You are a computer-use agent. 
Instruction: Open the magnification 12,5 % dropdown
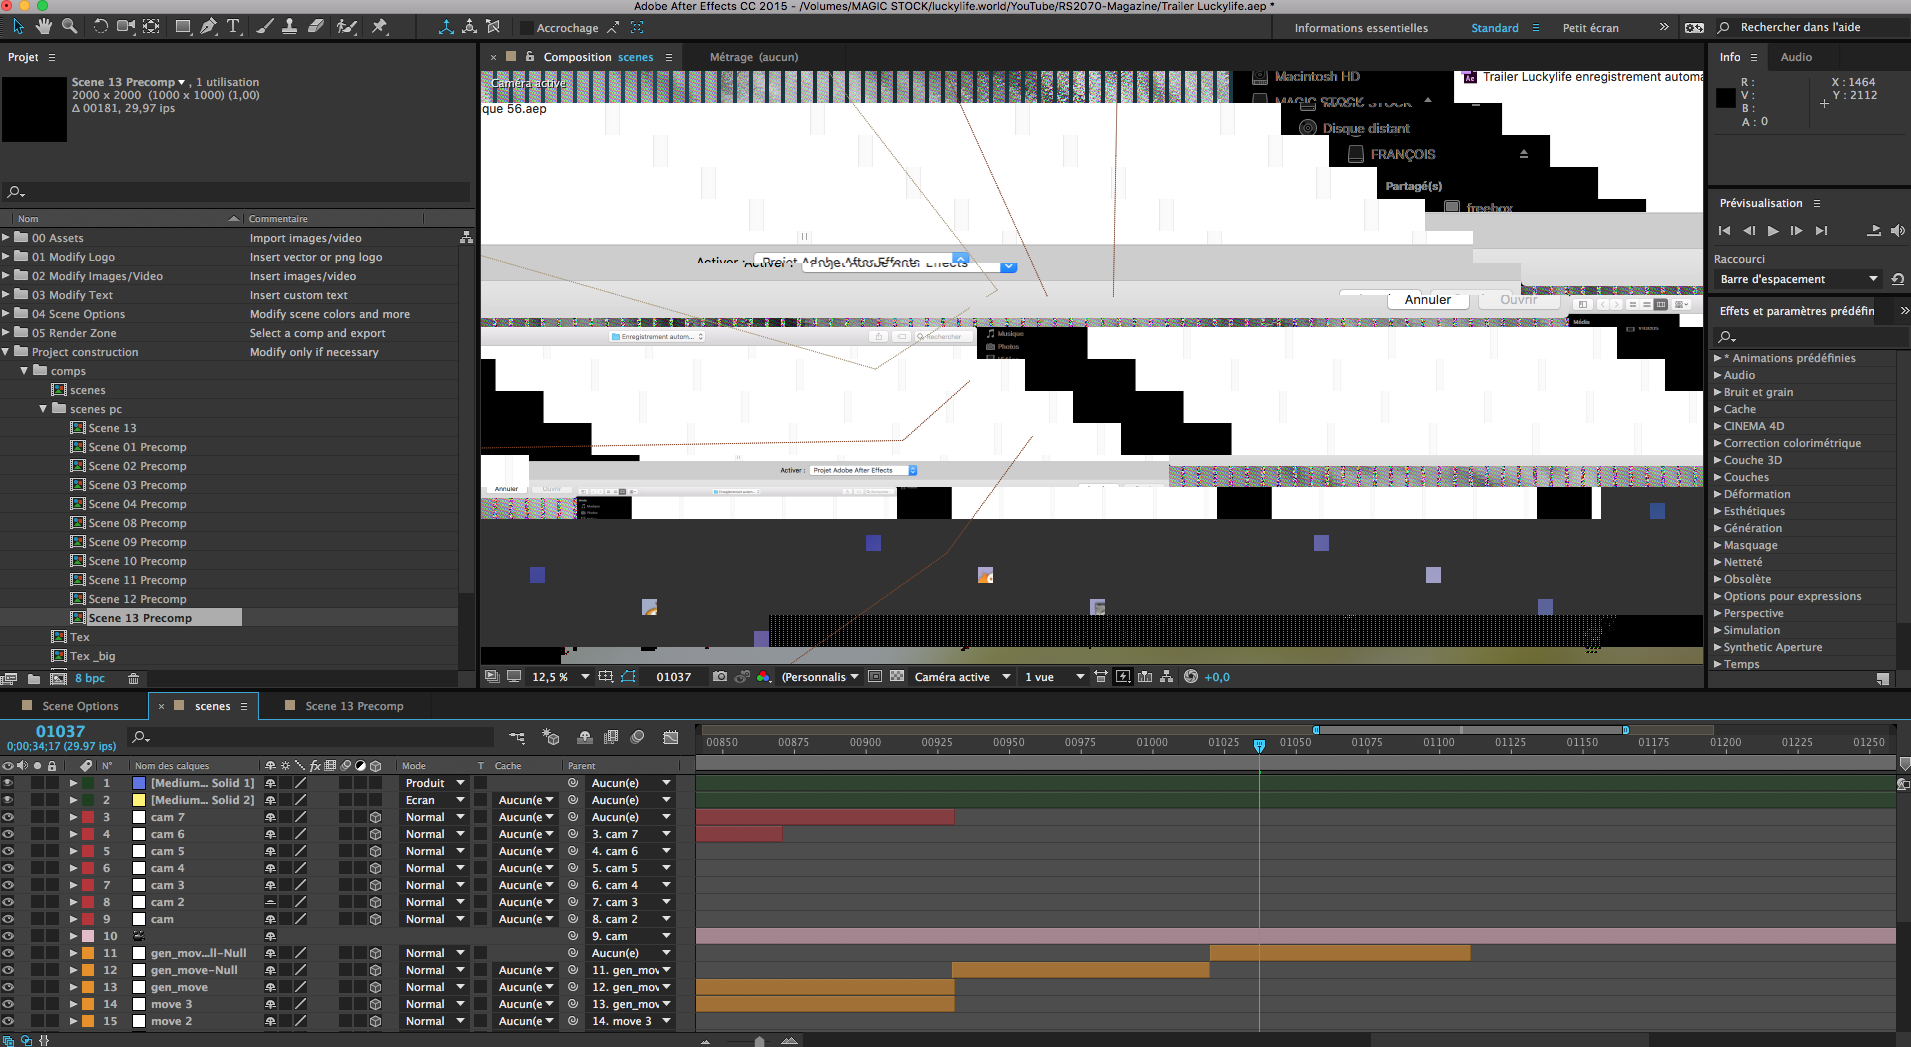pyautogui.click(x=560, y=677)
